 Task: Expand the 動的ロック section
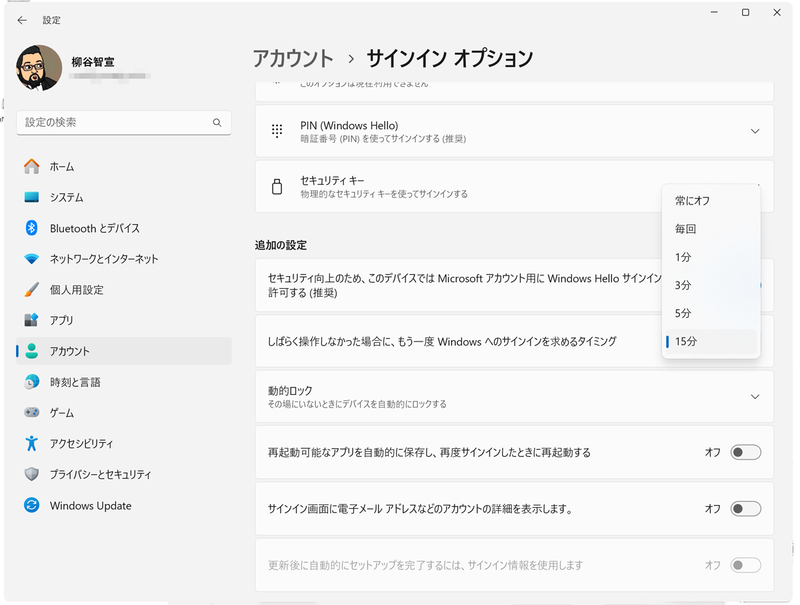click(755, 397)
